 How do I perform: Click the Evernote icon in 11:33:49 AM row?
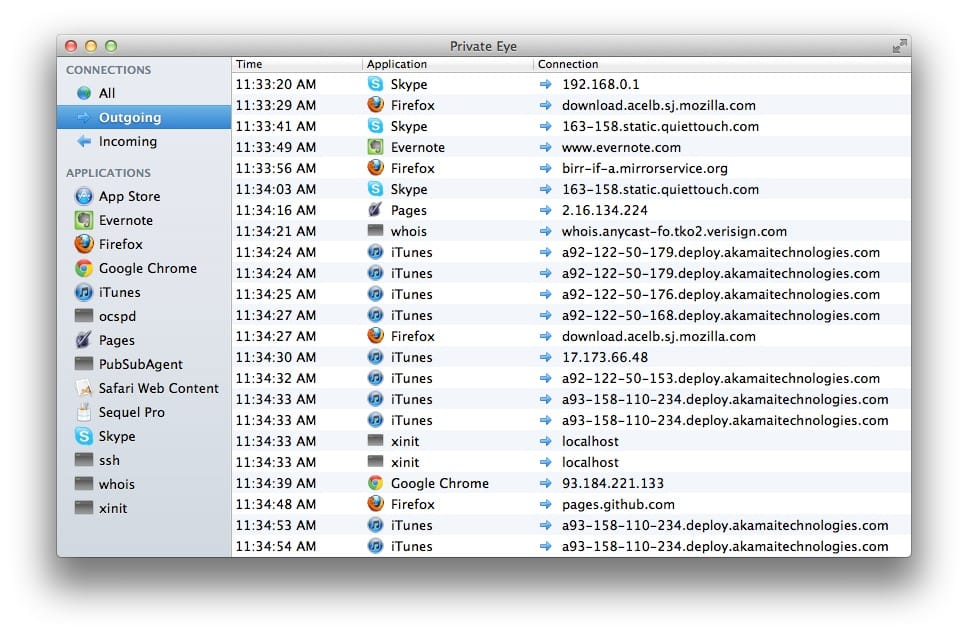[375, 147]
